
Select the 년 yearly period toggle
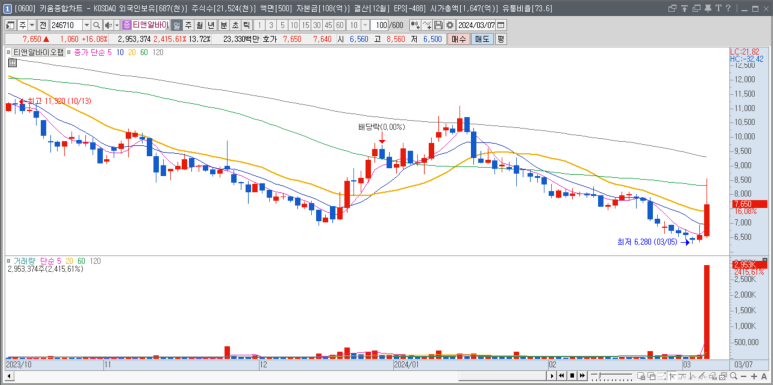point(211,25)
